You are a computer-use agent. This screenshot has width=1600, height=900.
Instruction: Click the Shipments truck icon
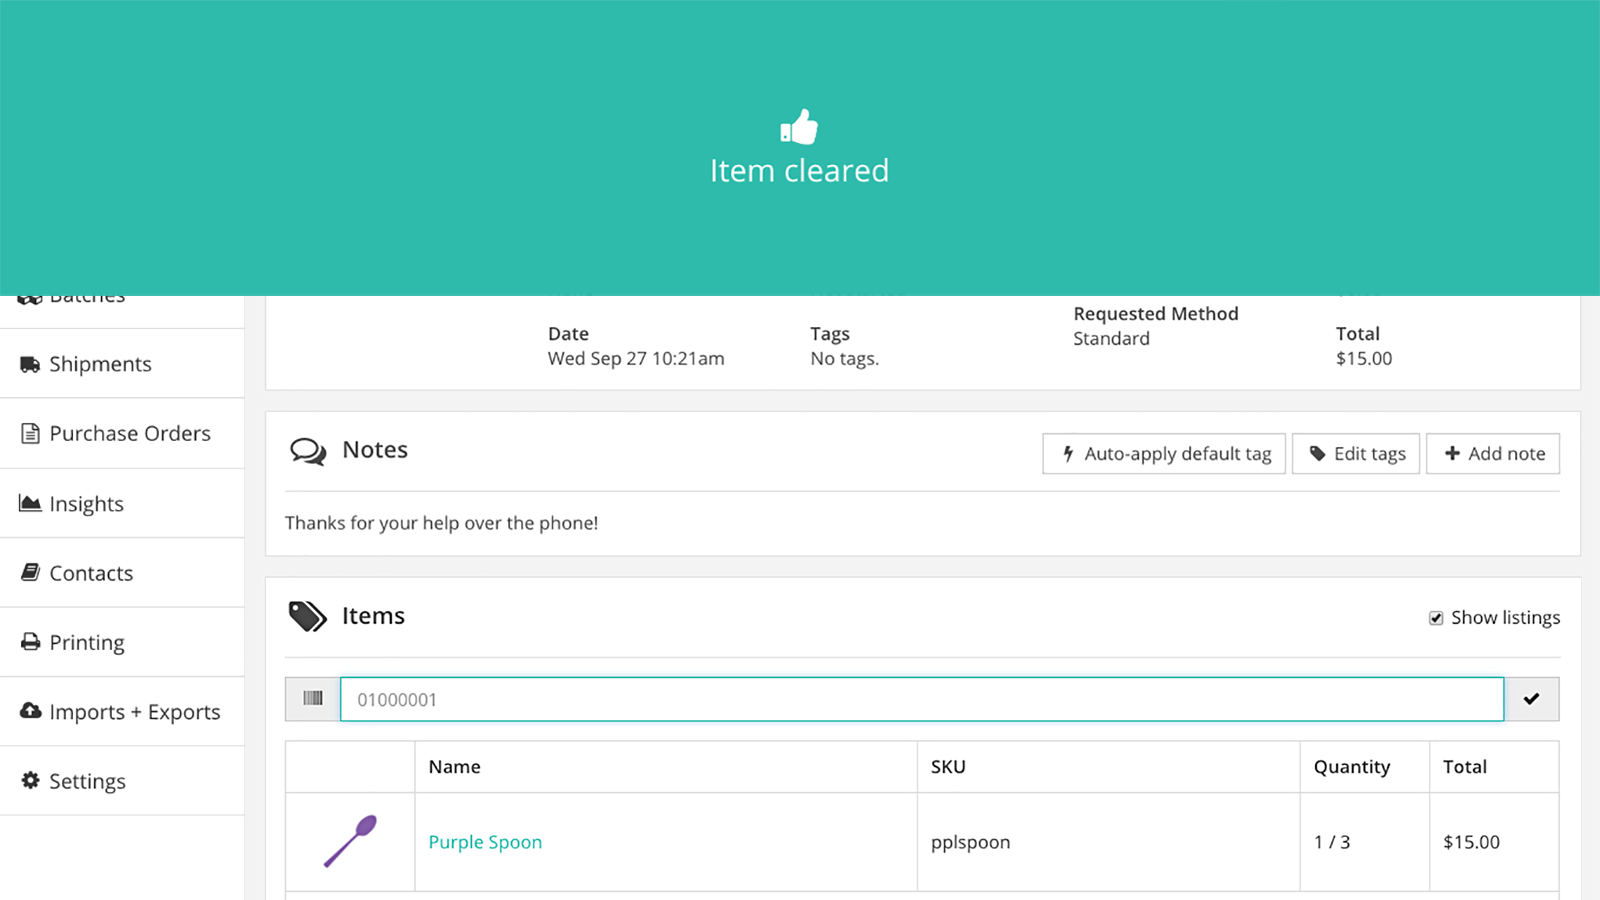pyautogui.click(x=30, y=364)
